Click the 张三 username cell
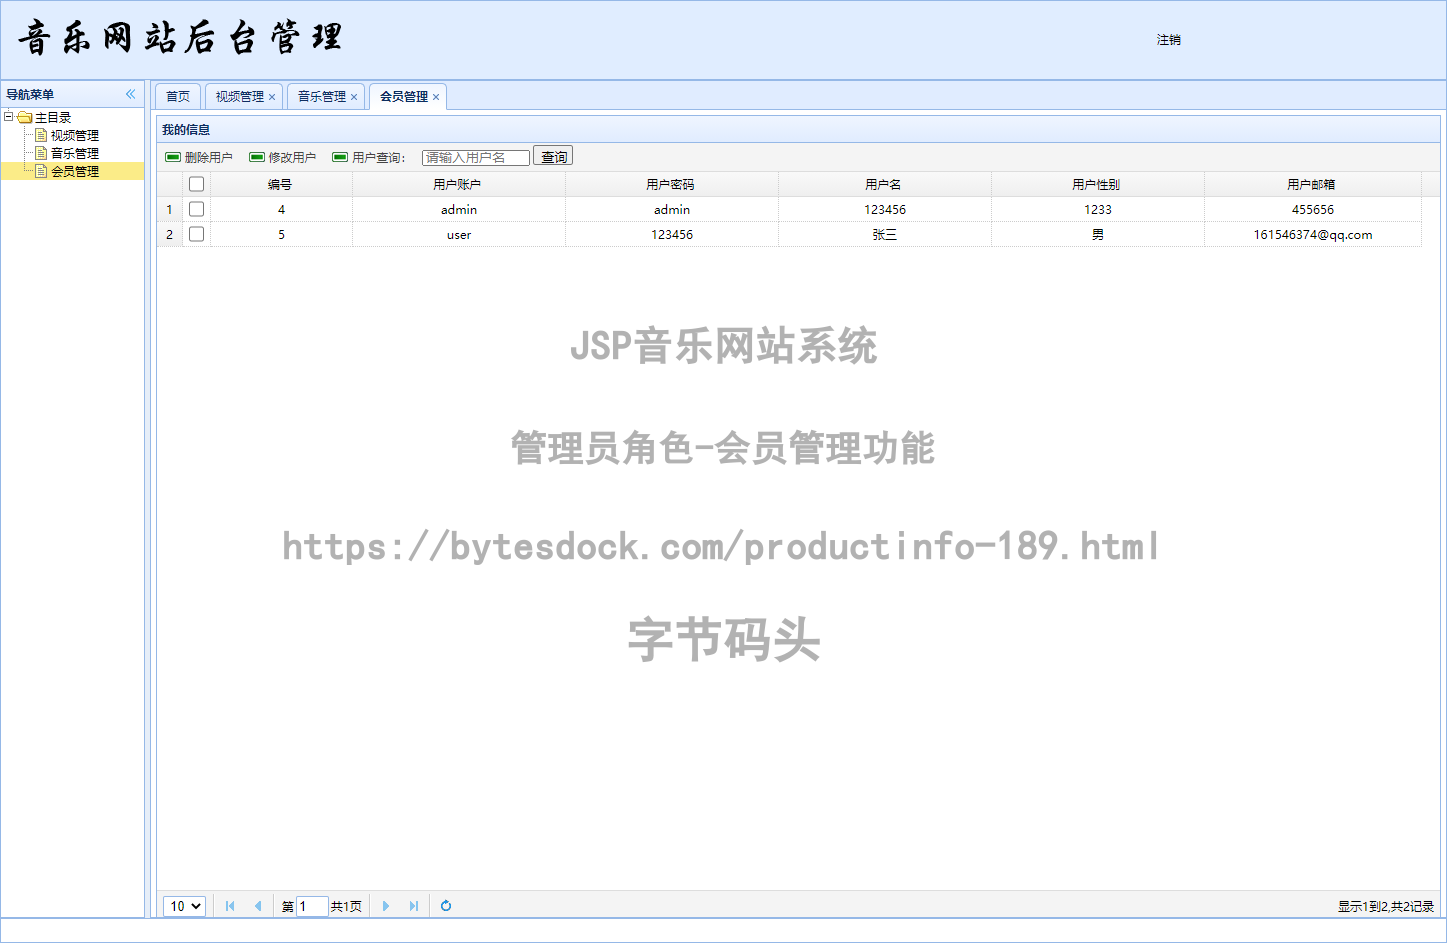 pos(885,234)
